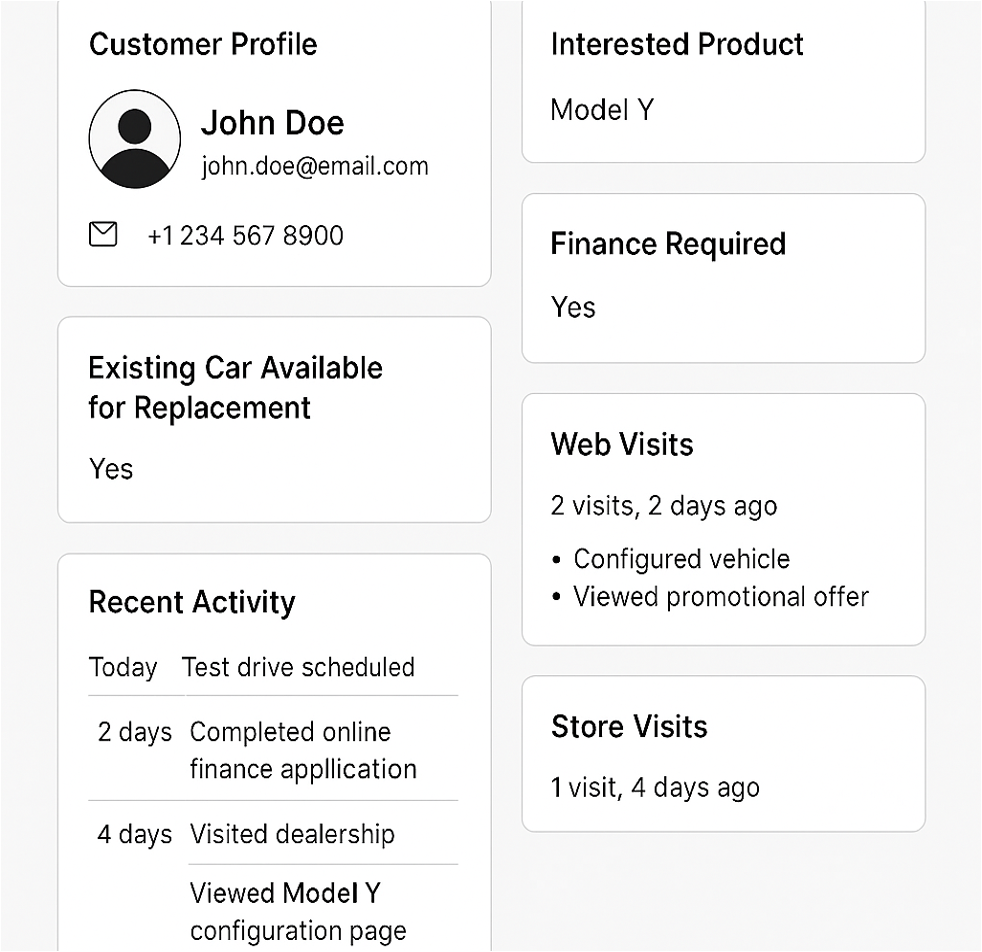982x952 pixels.
Task: Select the Test drive scheduled activity
Action: (x=298, y=667)
